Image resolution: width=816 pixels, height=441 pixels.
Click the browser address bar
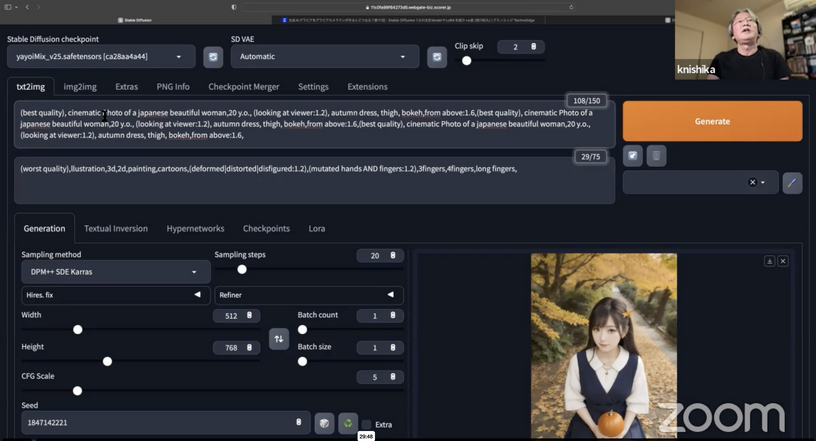coord(408,7)
